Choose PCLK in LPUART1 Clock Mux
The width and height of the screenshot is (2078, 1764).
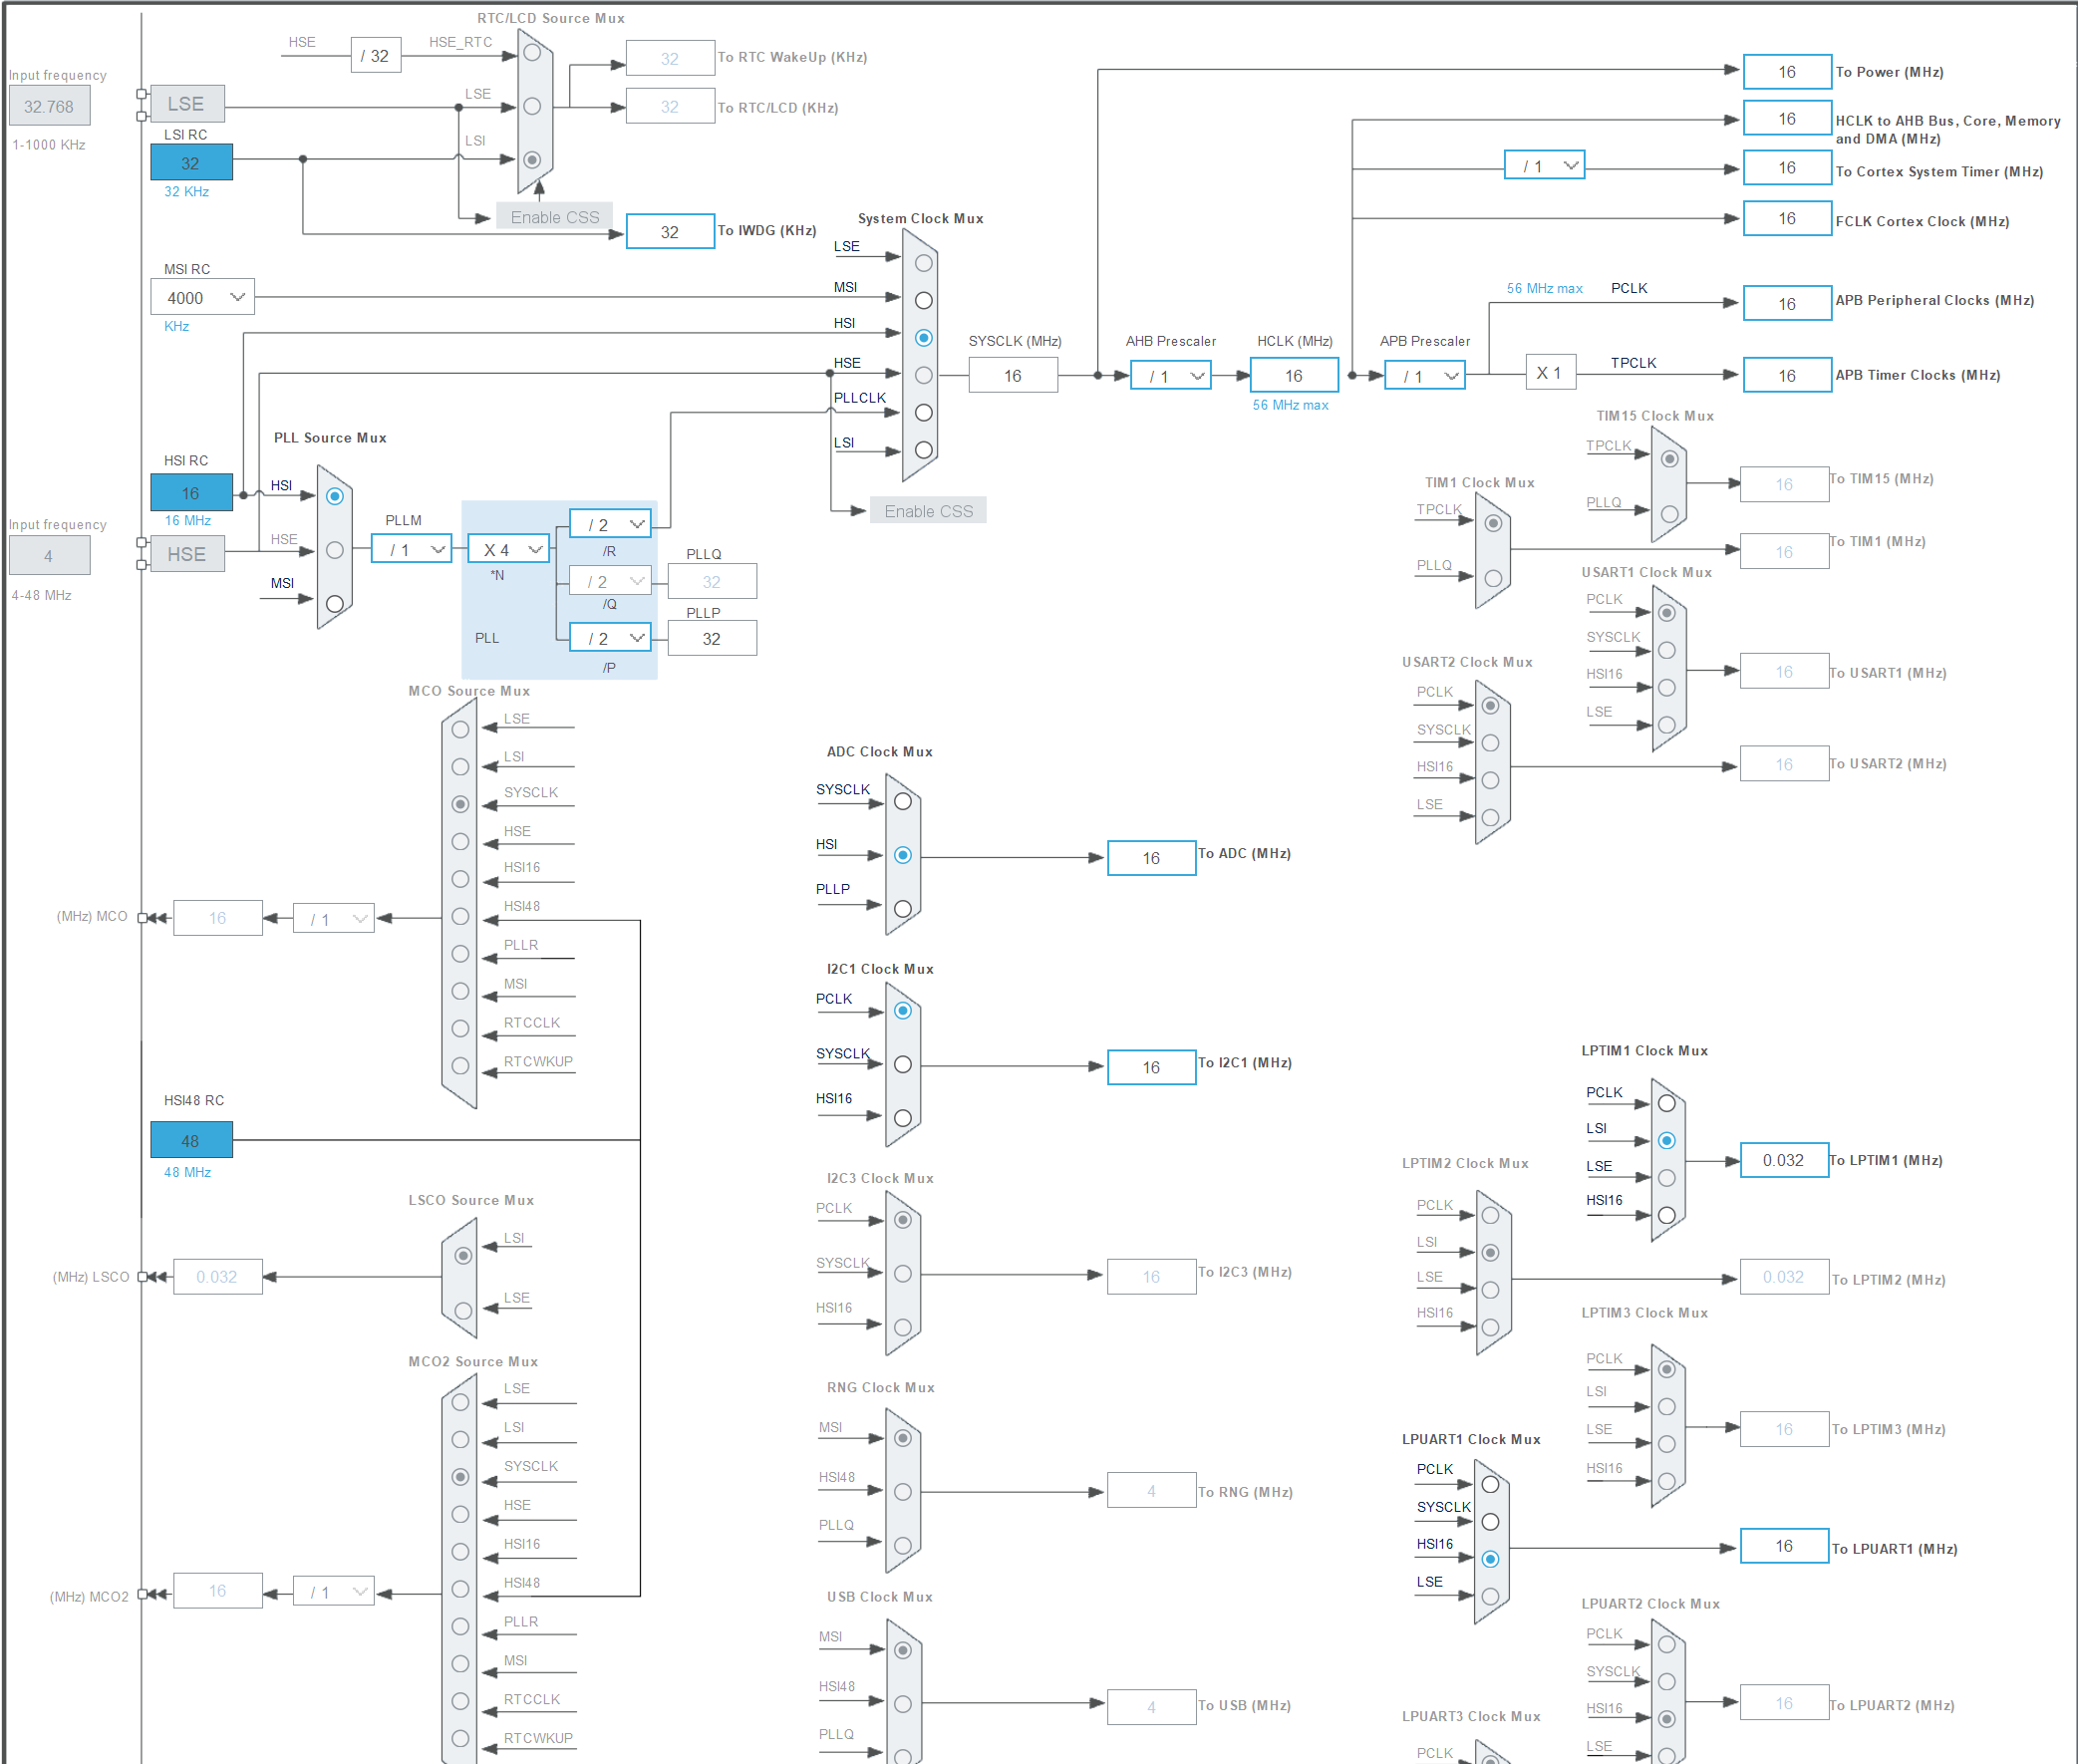[x=1490, y=1484]
